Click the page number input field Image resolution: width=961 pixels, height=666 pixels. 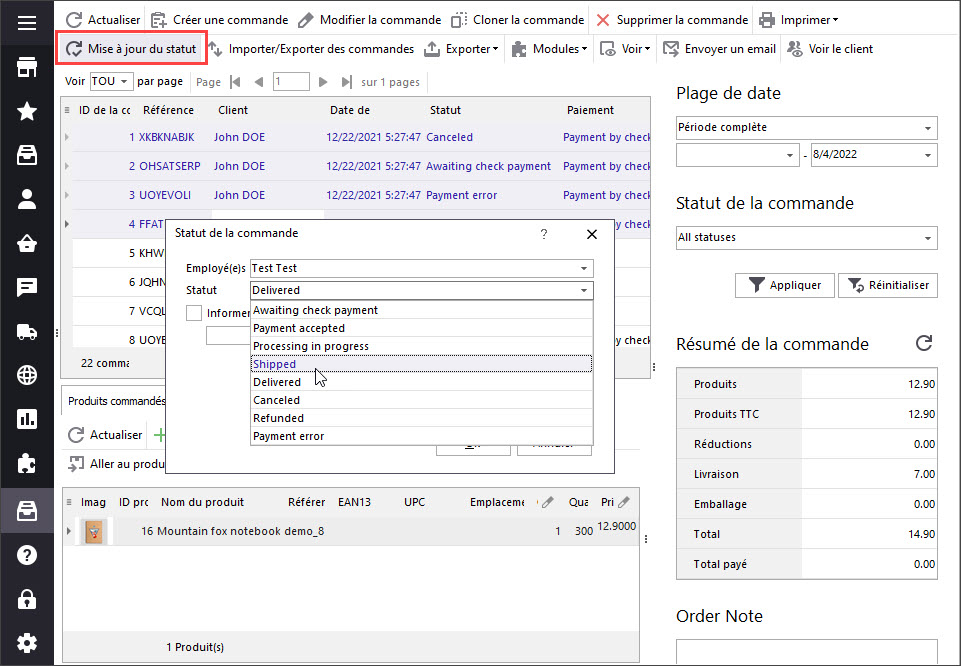[x=291, y=81]
